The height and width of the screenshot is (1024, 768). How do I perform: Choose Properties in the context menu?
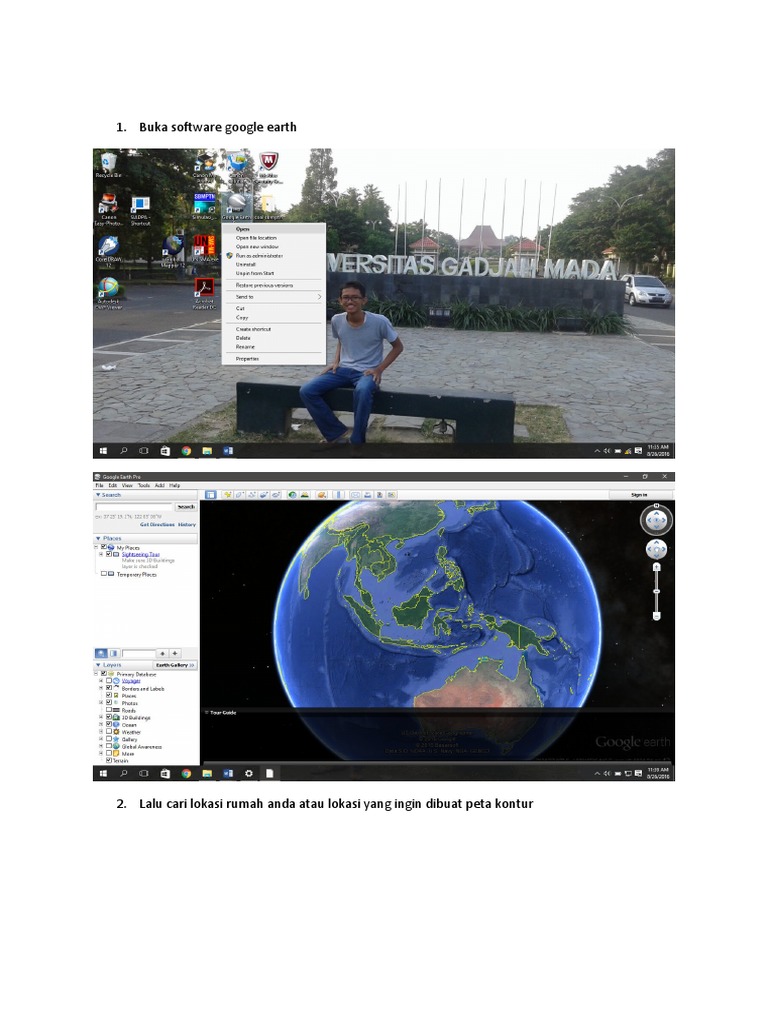tap(274, 359)
